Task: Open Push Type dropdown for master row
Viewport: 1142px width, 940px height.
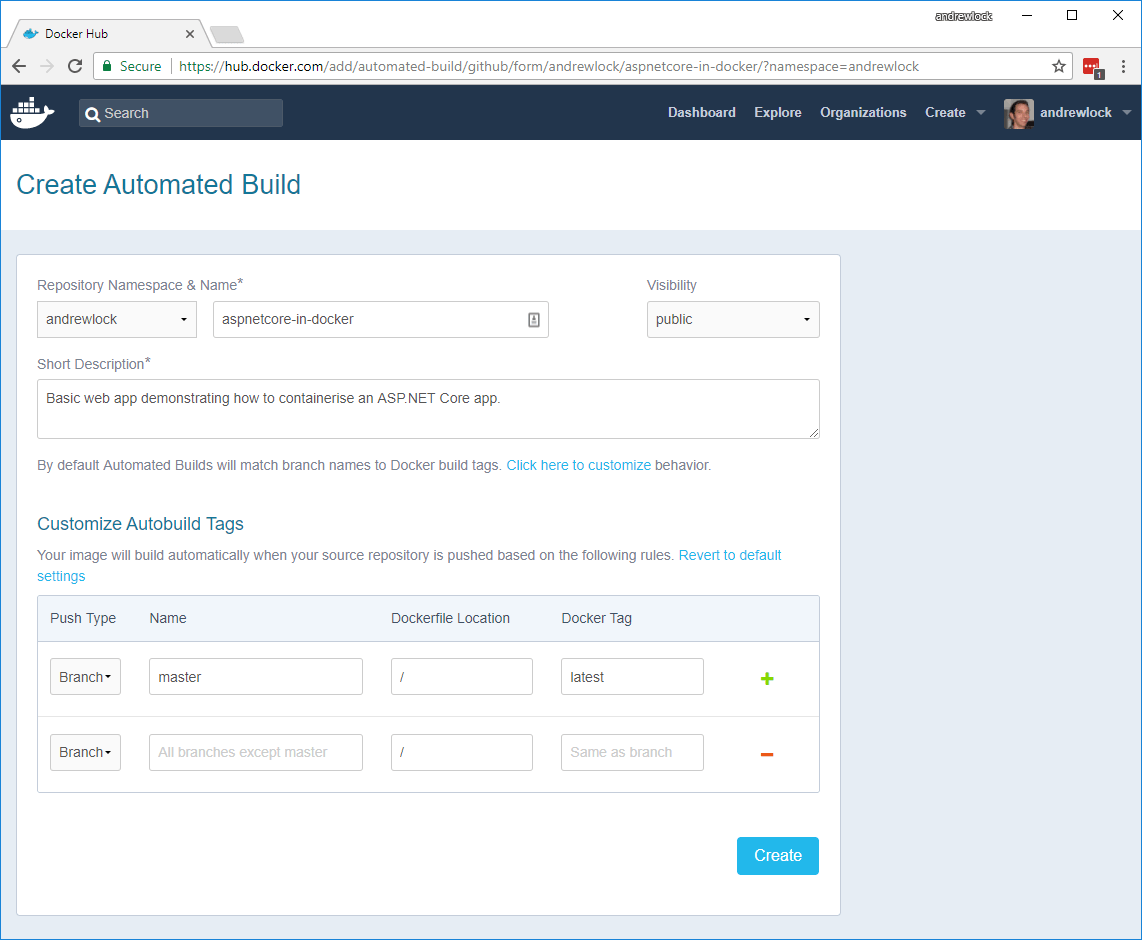Action: coord(85,677)
